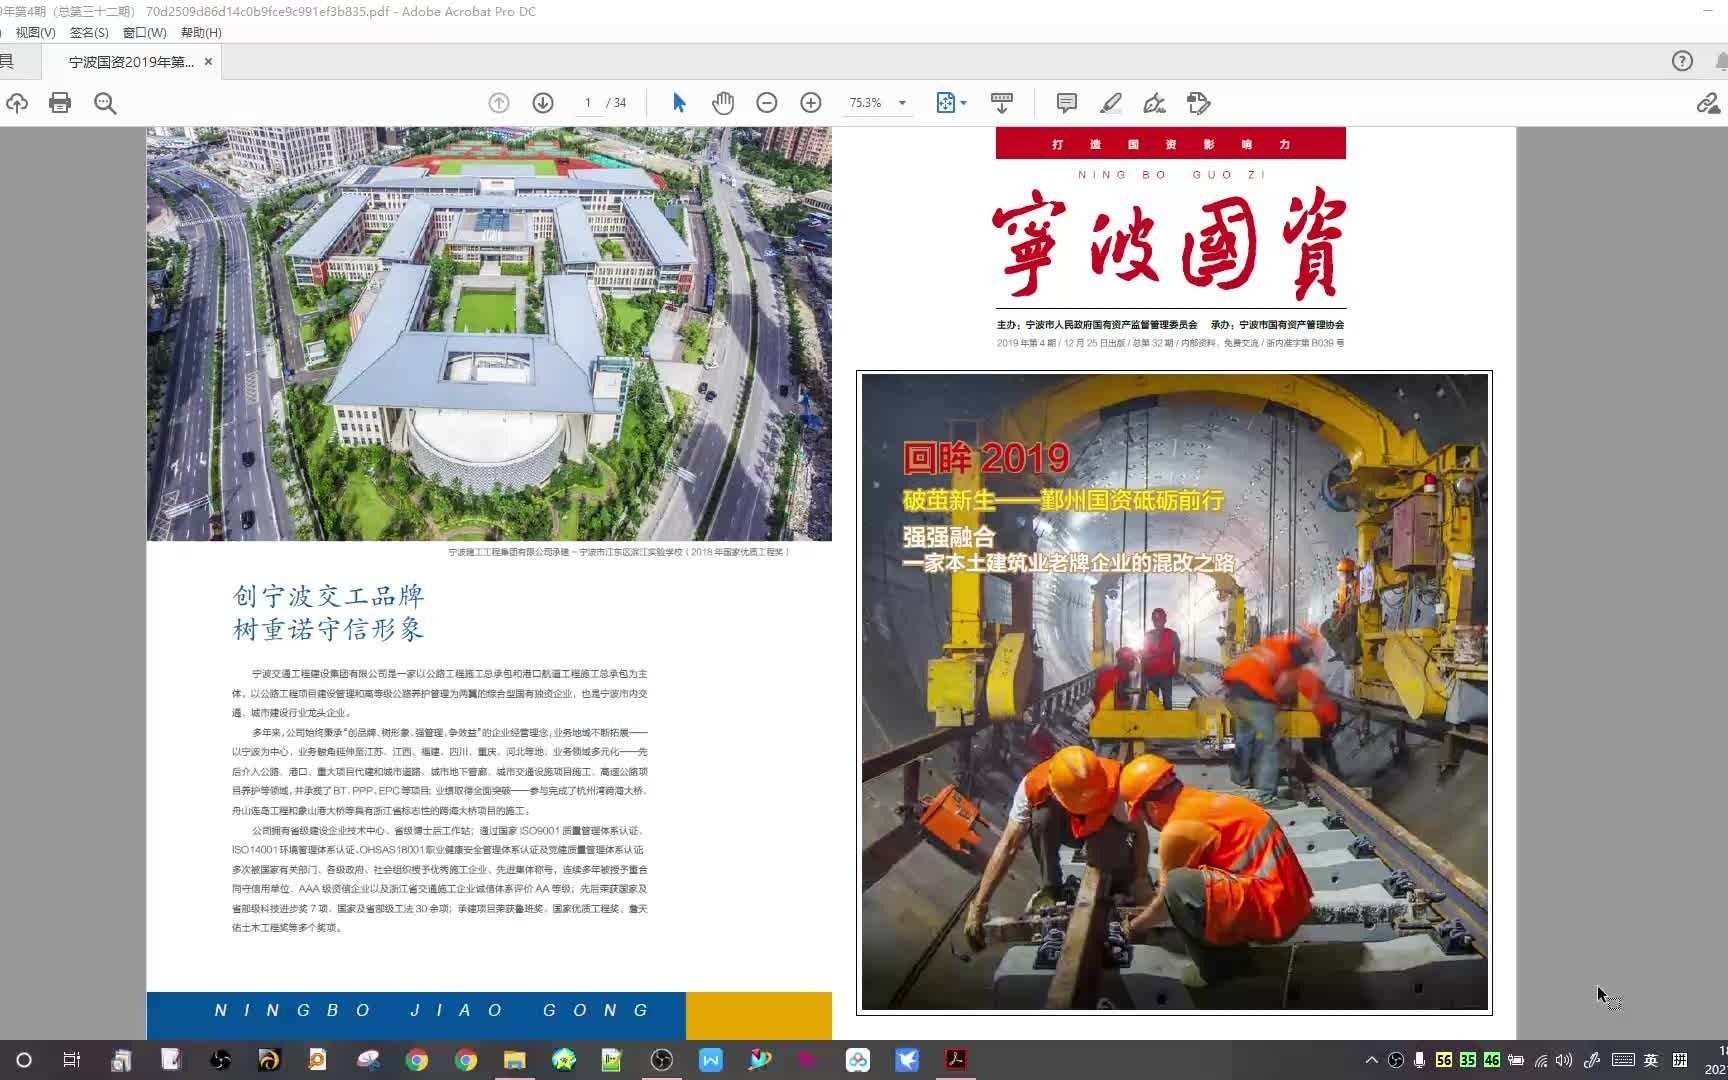Open Windows Start circle button
The width and height of the screenshot is (1728, 1080).
(24, 1060)
